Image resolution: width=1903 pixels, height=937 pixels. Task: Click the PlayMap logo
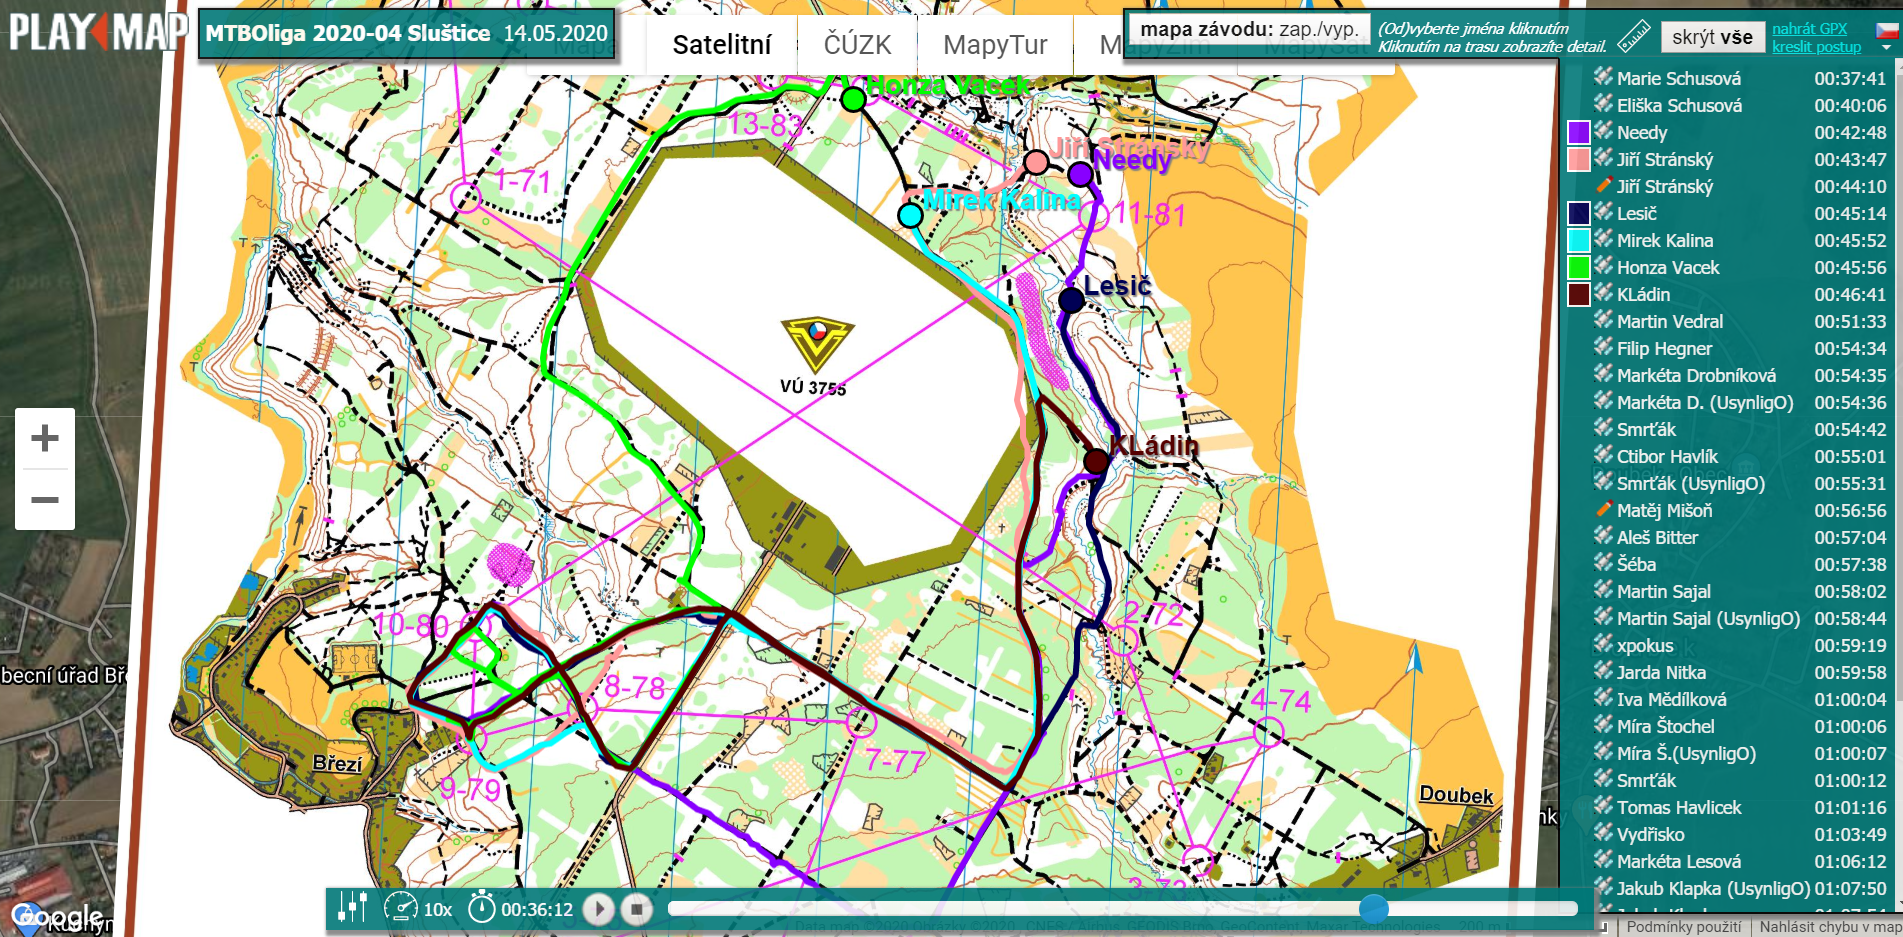[97, 32]
